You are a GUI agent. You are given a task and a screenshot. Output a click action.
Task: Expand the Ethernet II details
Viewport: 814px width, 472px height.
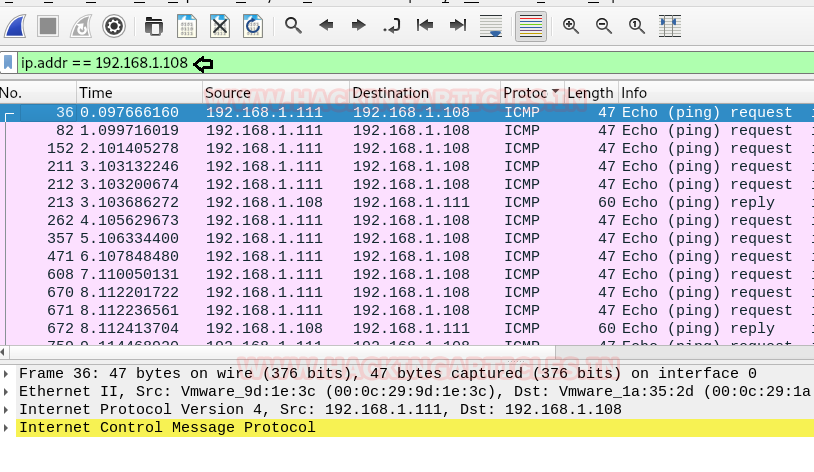(x=6, y=392)
